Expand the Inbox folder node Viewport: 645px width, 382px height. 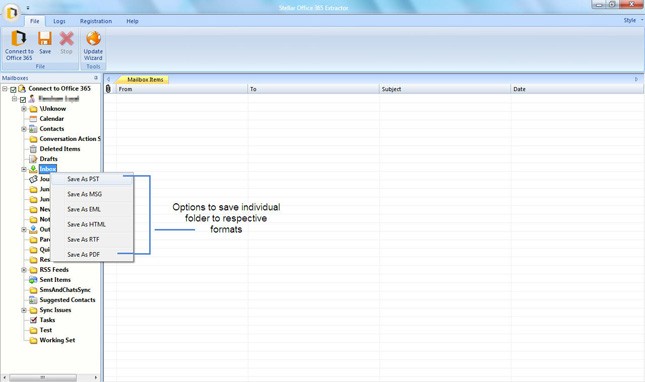[x=24, y=169]
